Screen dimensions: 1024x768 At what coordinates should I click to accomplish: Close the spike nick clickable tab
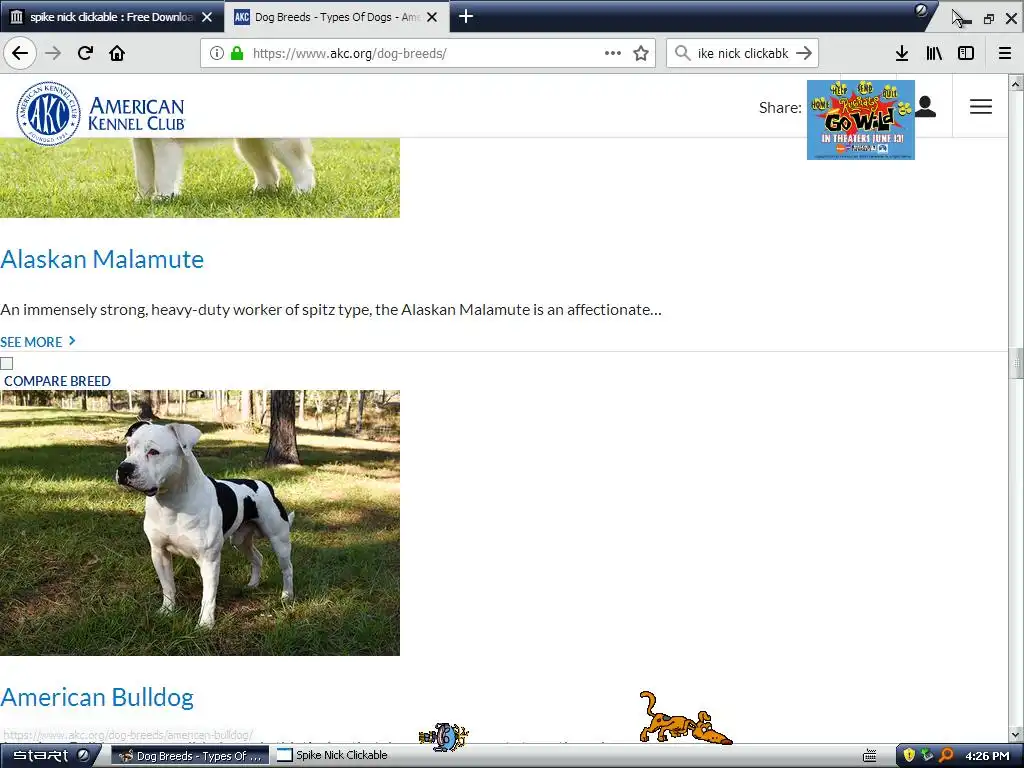click(x=207, y=17)
